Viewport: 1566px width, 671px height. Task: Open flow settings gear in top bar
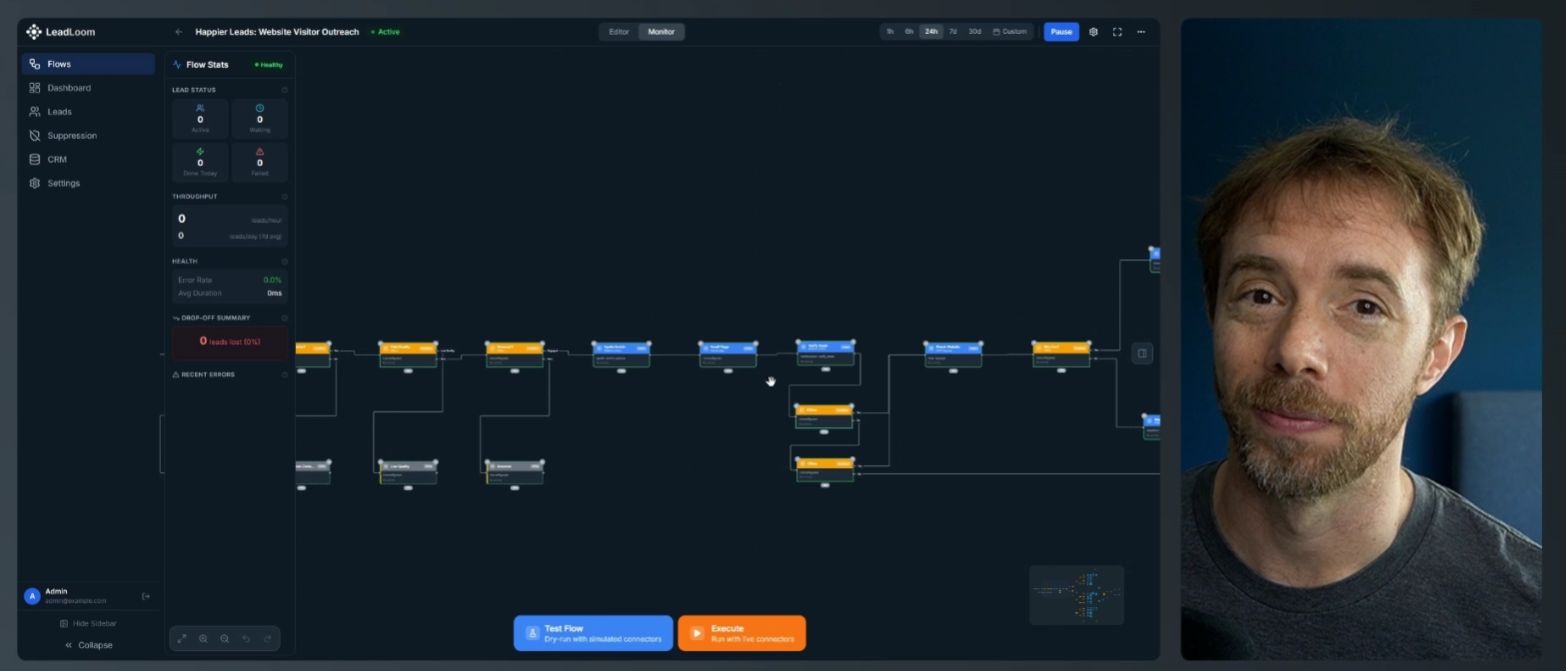click(x=1093, y=32)
